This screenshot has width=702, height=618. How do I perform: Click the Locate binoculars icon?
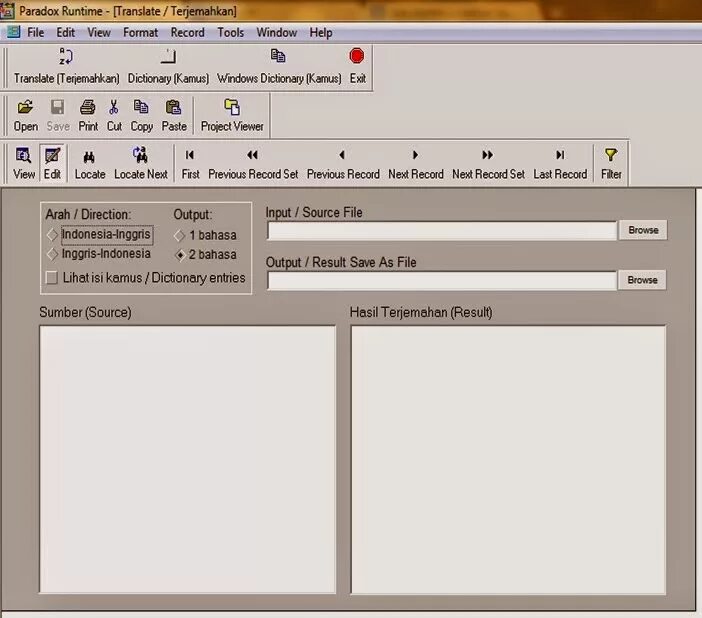pyautogui.click(x=89, y=157)
